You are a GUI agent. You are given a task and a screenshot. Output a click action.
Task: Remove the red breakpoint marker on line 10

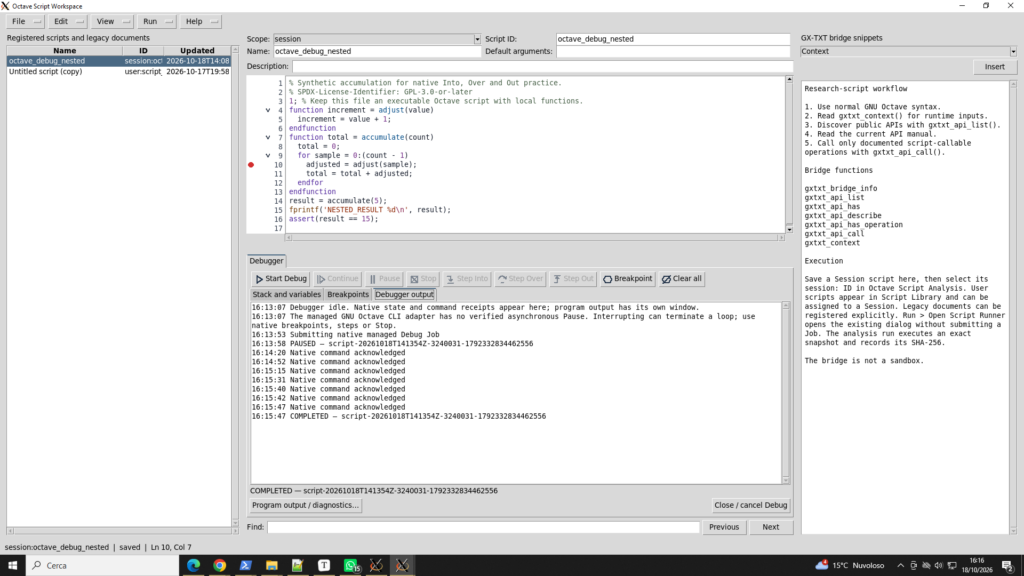[251, 165]
